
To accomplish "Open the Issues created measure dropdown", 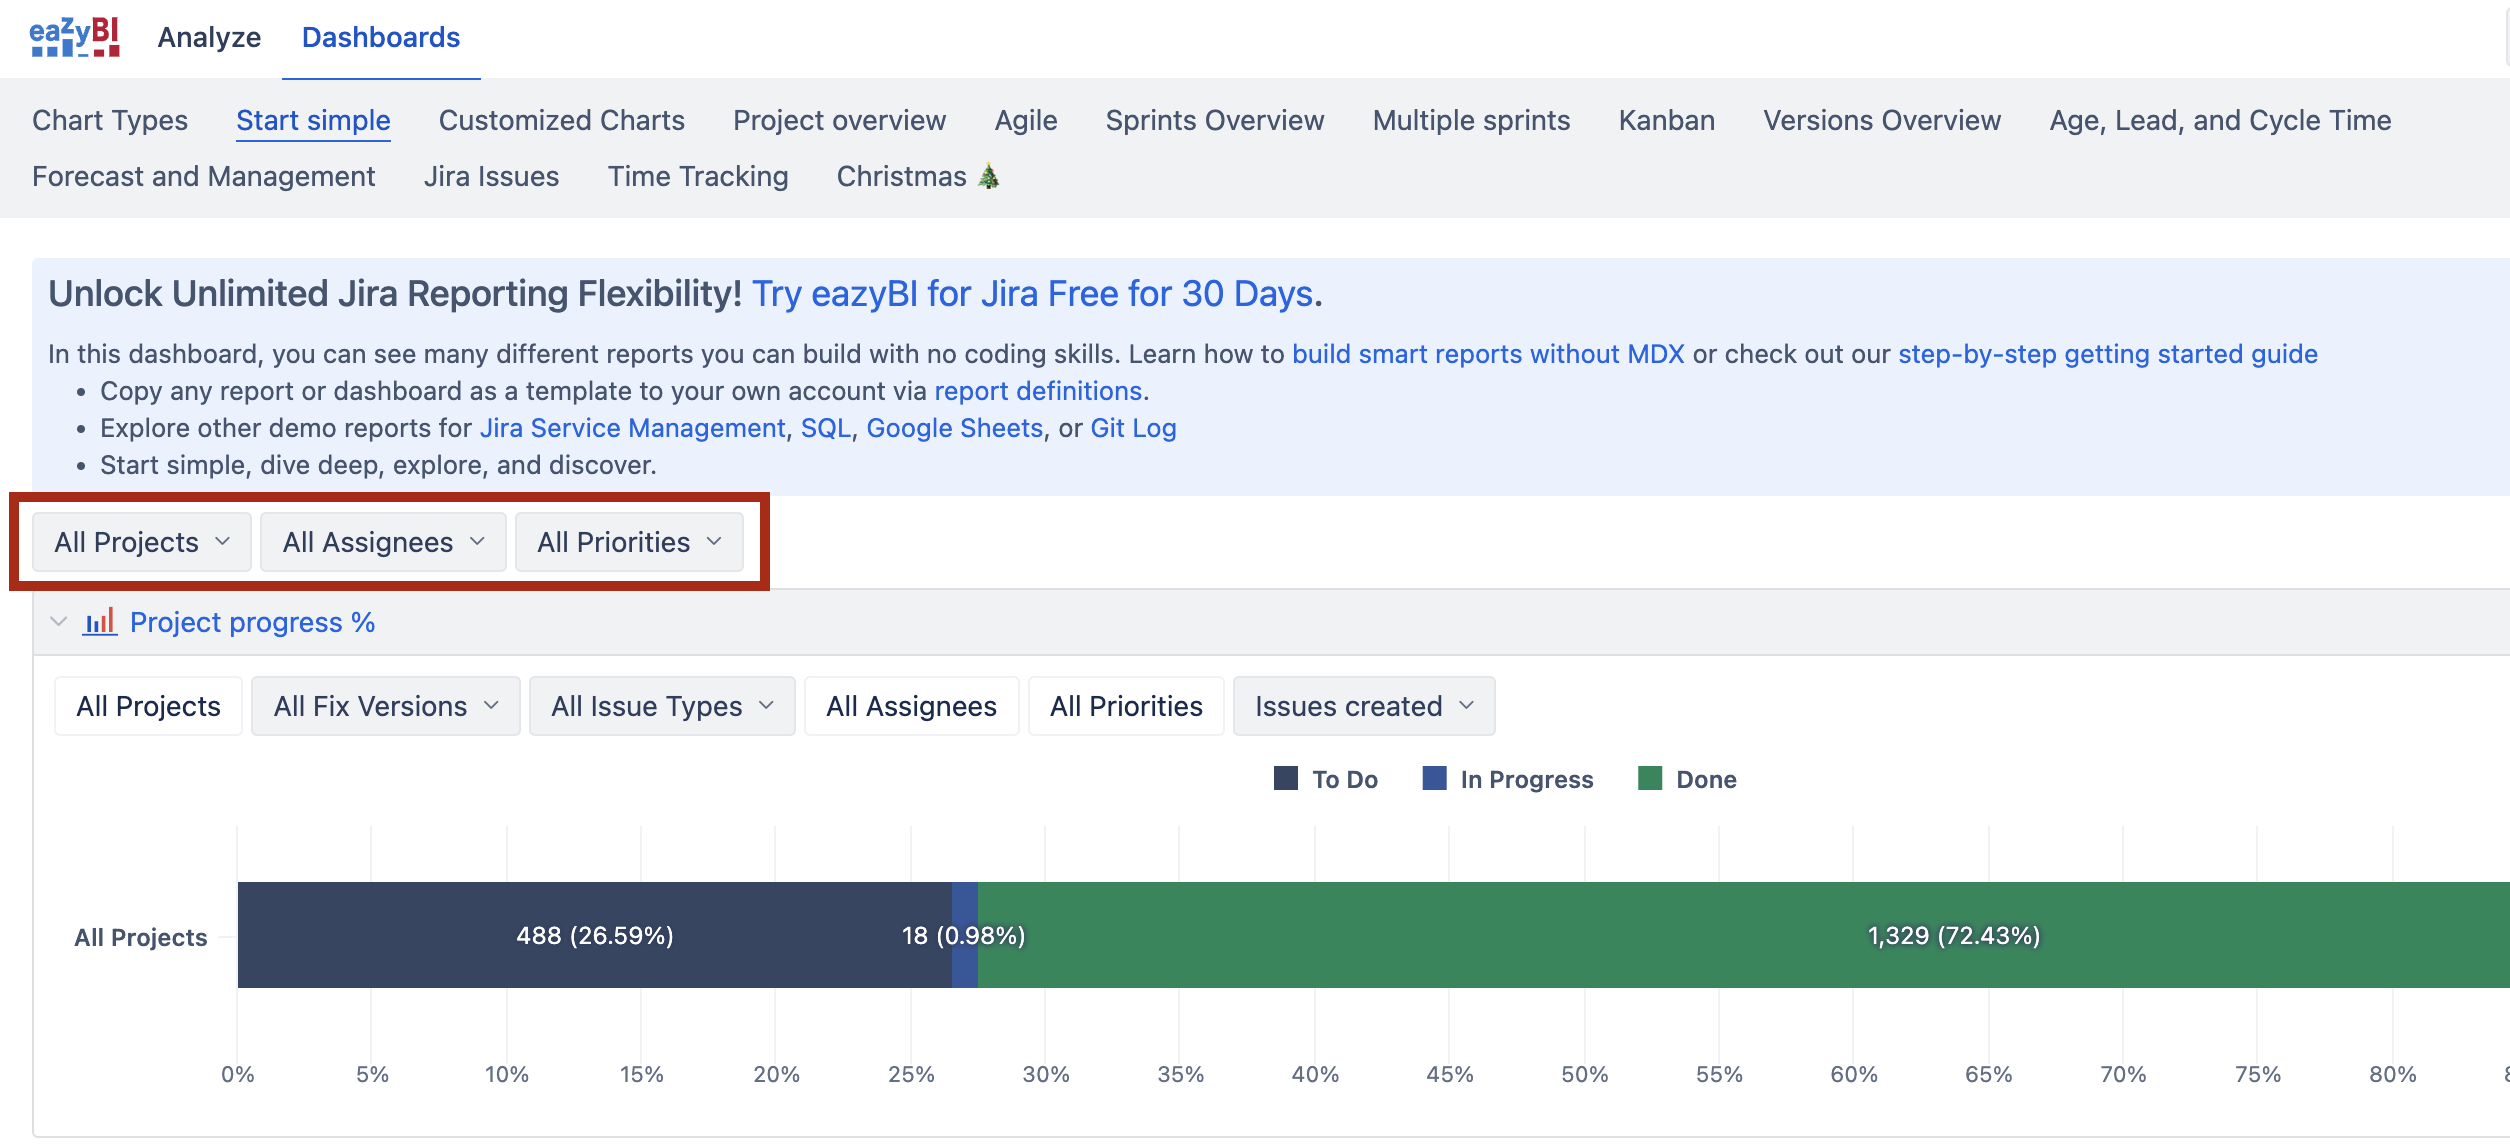I will click(1364, 706).
